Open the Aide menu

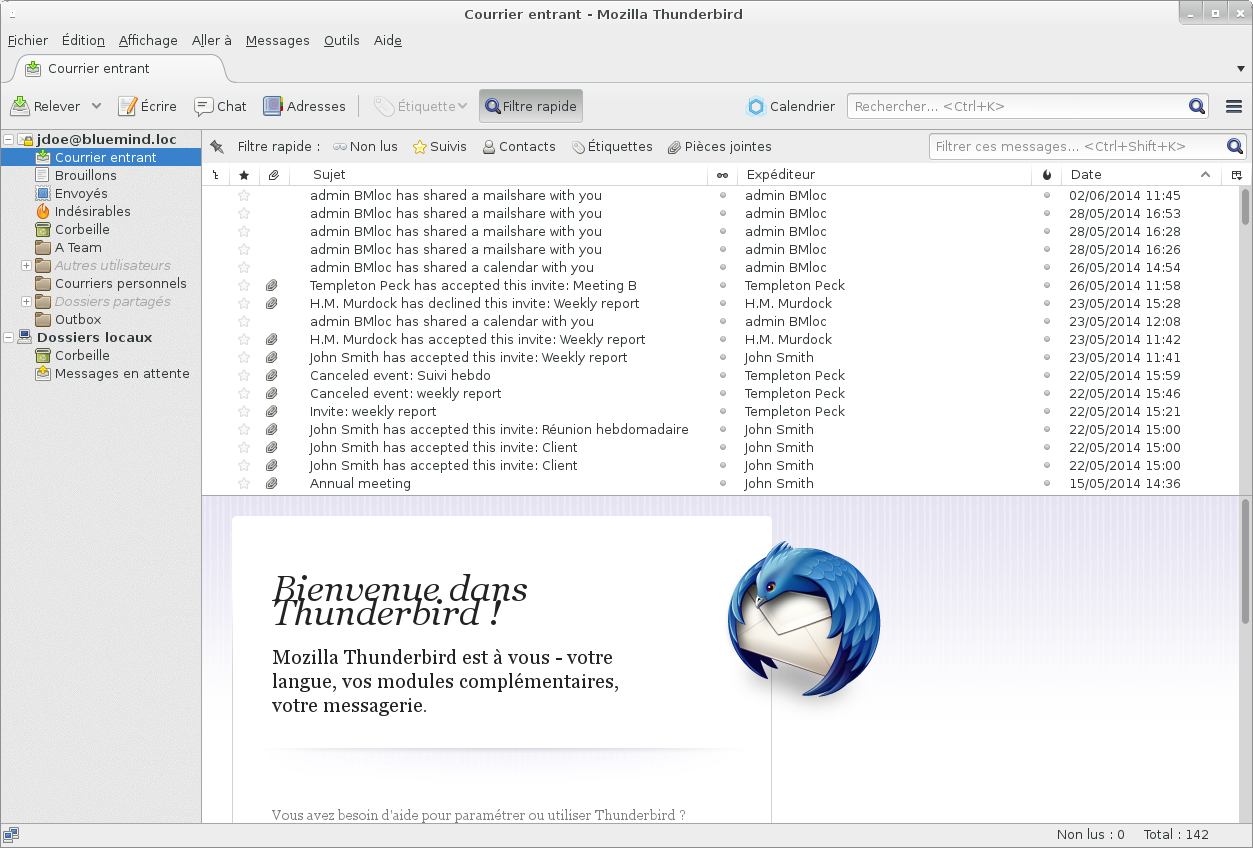point(388,41)
